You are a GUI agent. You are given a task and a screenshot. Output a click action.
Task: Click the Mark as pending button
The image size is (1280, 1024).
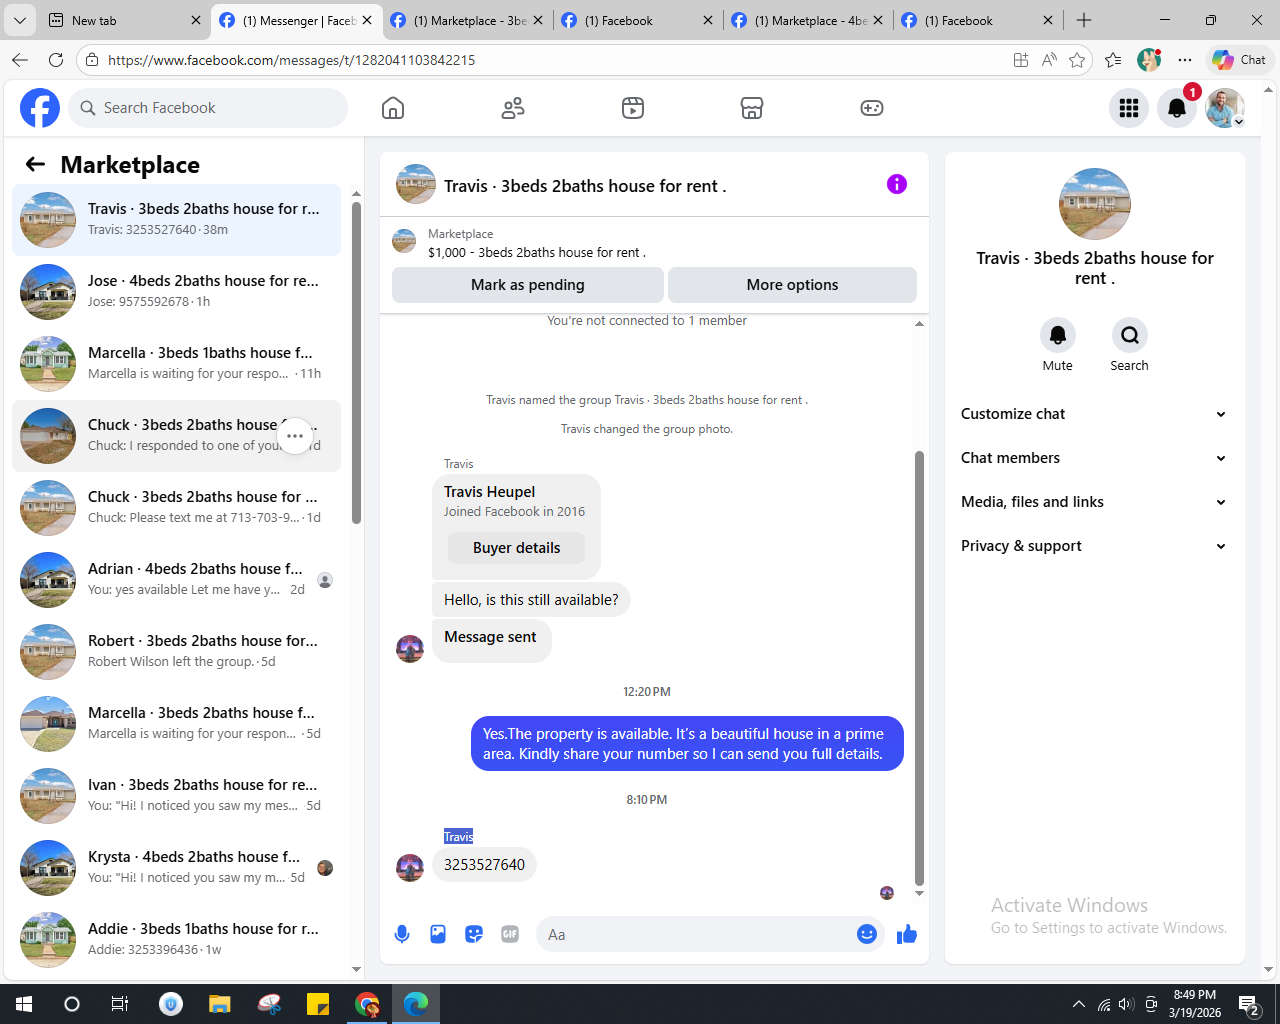pyautogui.click(x=528, y=285)
